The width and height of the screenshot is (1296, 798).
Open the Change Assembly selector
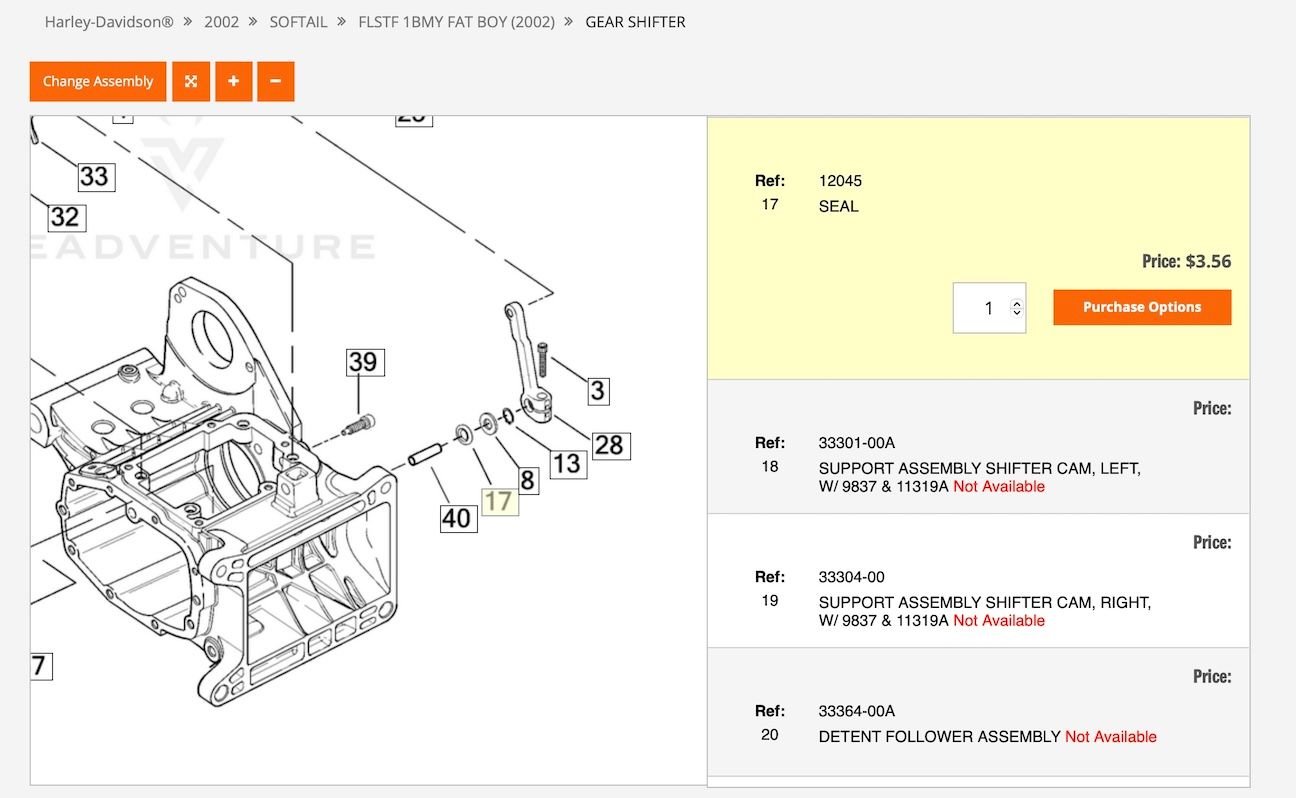click(x=98, y=81)
